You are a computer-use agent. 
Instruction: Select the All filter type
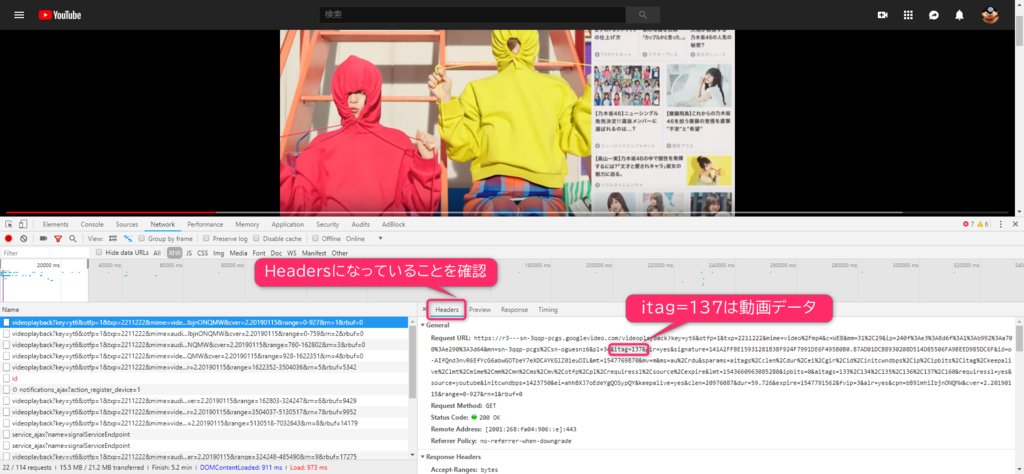[x=157, y=253]
